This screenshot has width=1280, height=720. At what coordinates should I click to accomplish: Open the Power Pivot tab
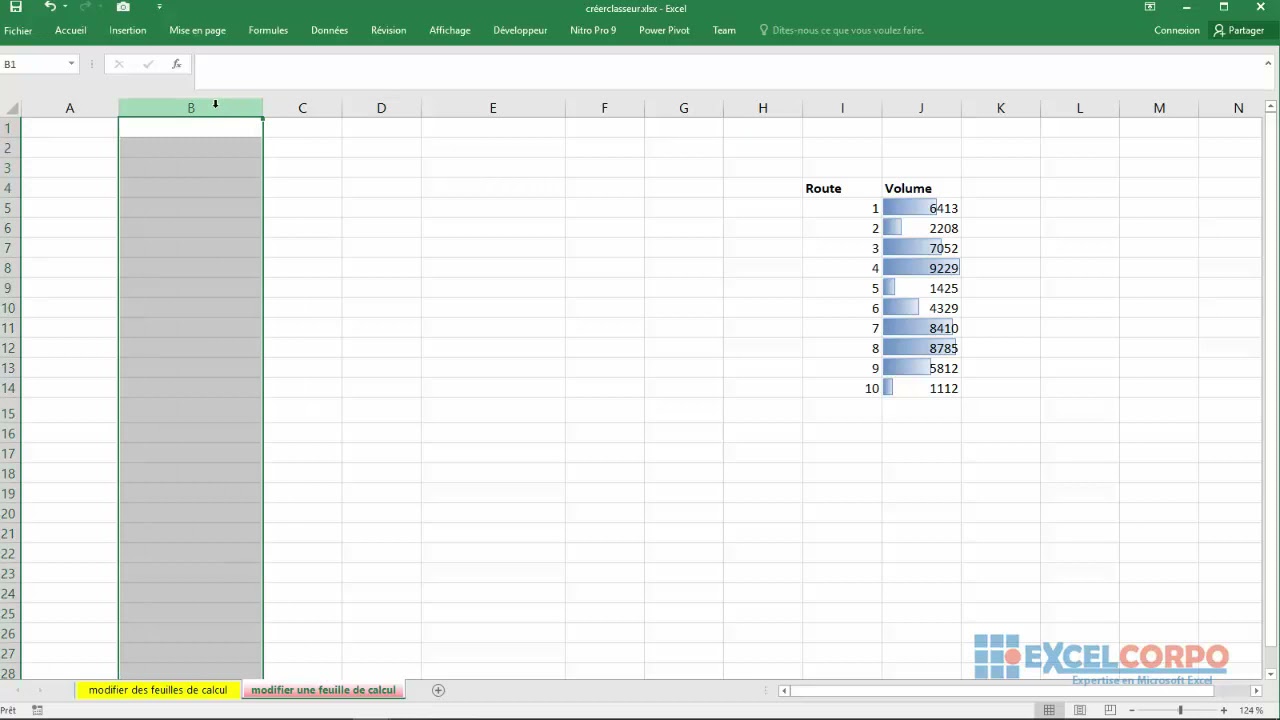pos(664,30)
